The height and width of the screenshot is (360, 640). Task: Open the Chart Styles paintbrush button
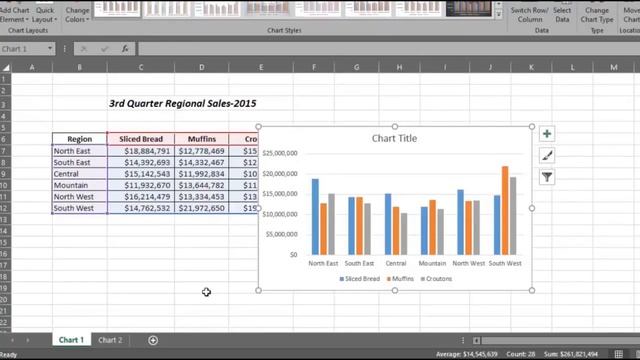(x=547, y=156)
